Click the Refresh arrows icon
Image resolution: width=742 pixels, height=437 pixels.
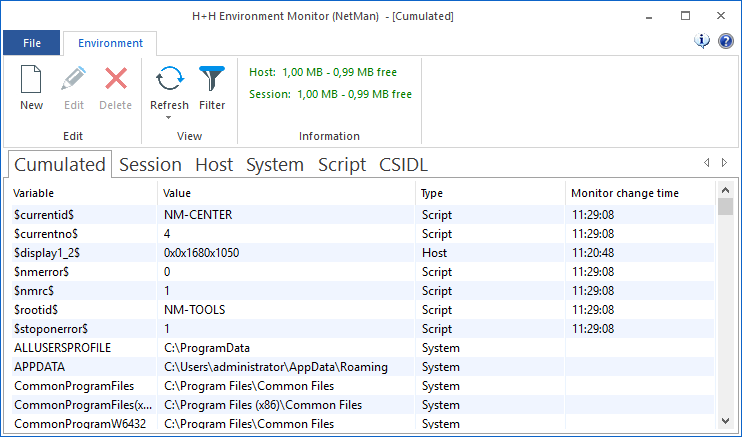(169, 79)
